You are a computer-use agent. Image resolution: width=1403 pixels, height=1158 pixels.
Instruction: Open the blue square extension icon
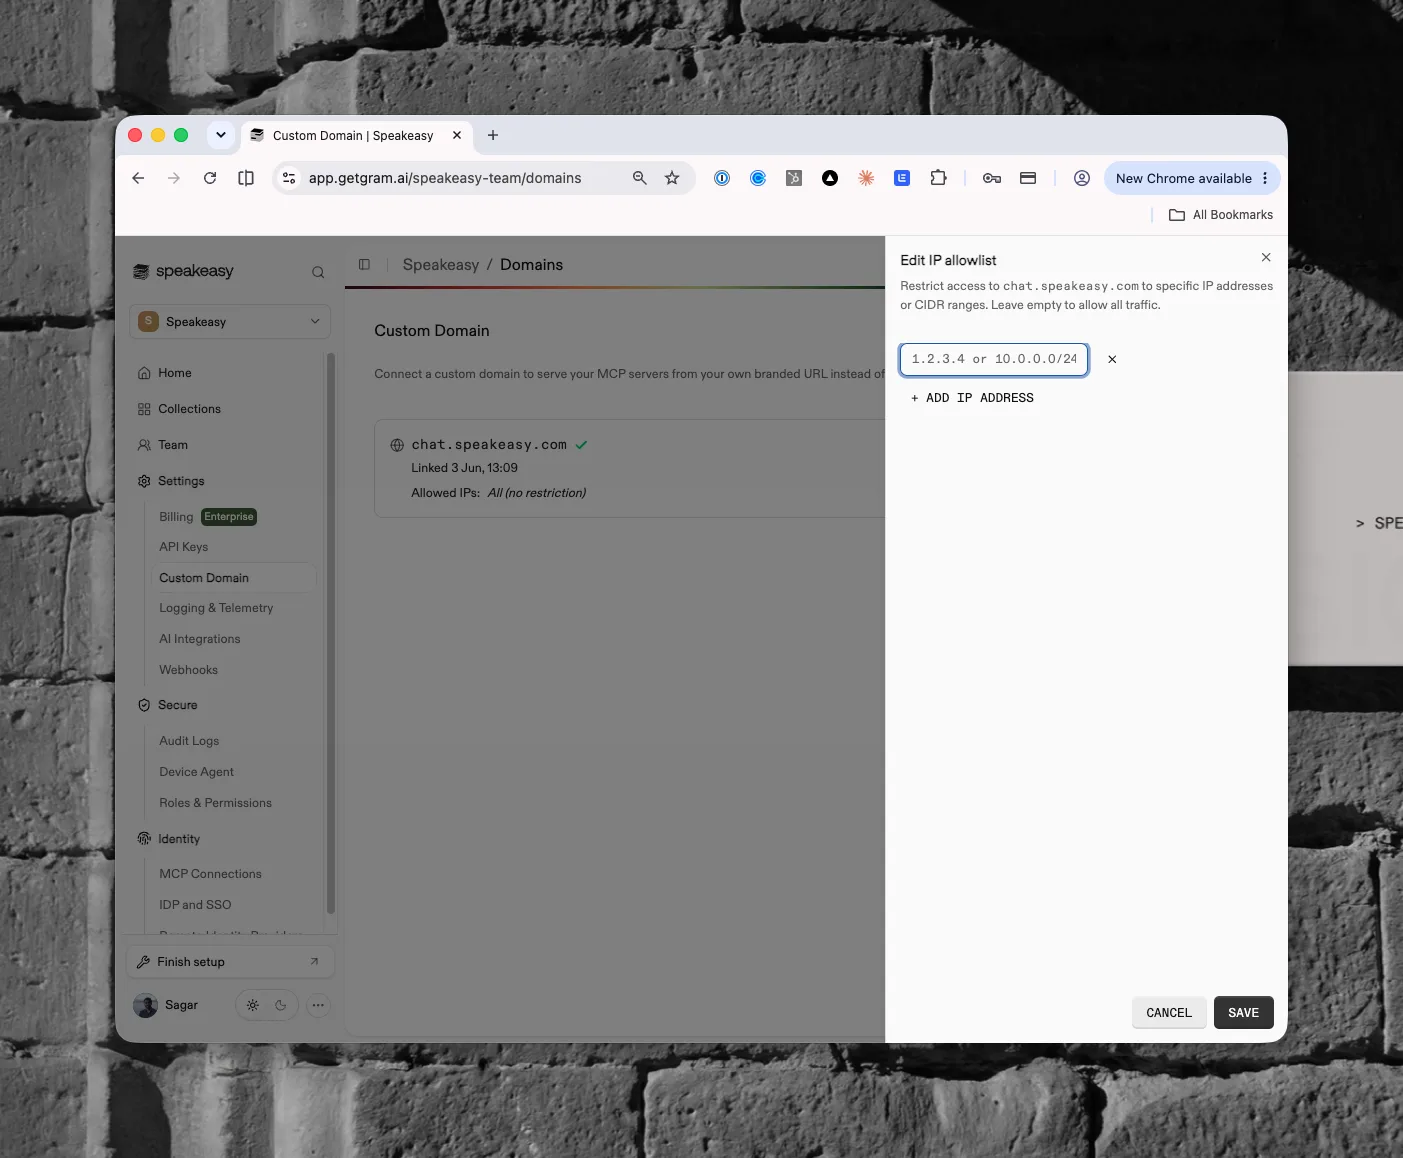click(x=902, y=178)
